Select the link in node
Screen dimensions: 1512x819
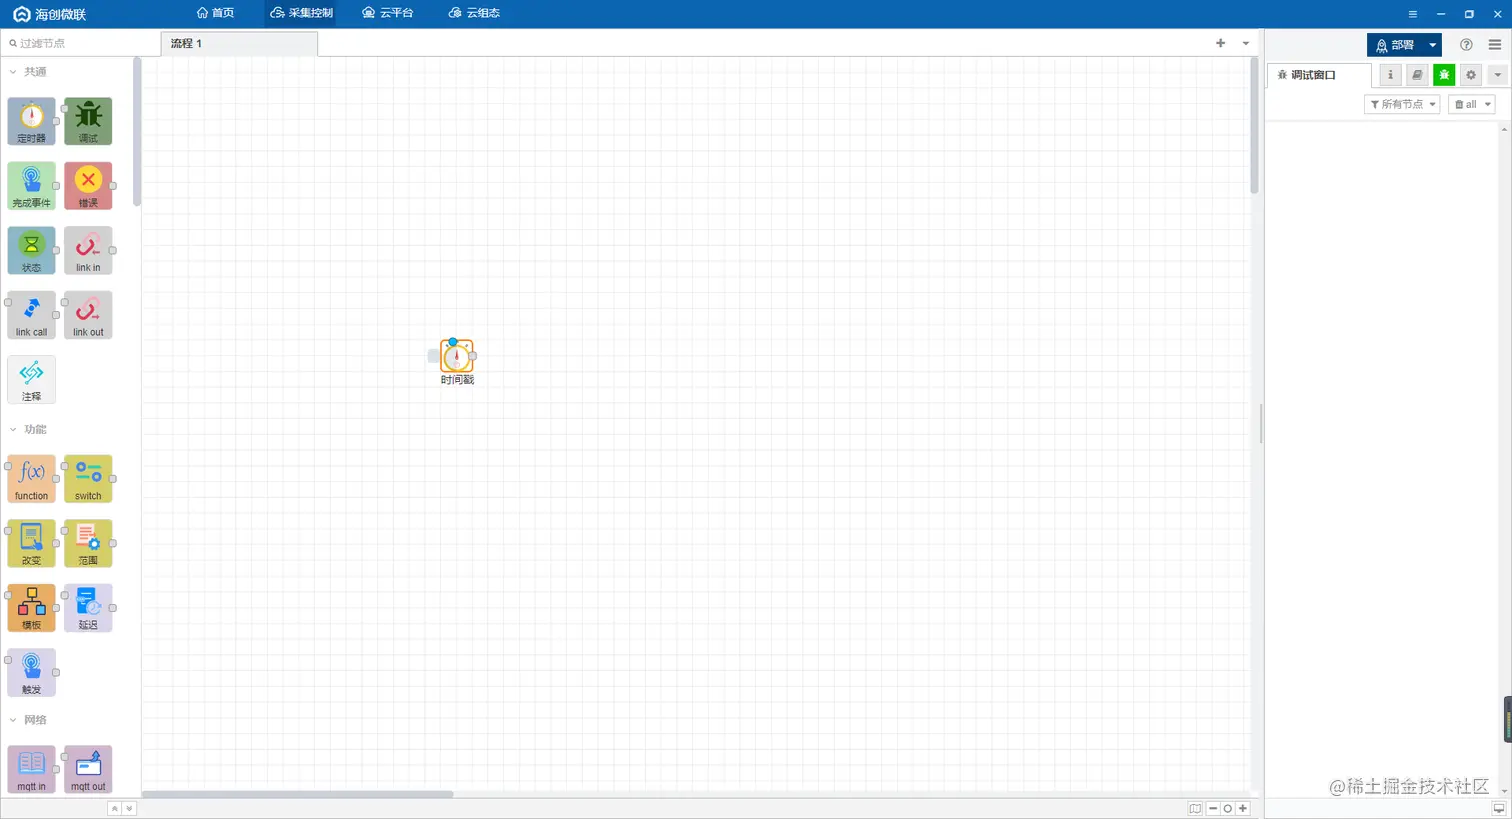pos(88,250)
